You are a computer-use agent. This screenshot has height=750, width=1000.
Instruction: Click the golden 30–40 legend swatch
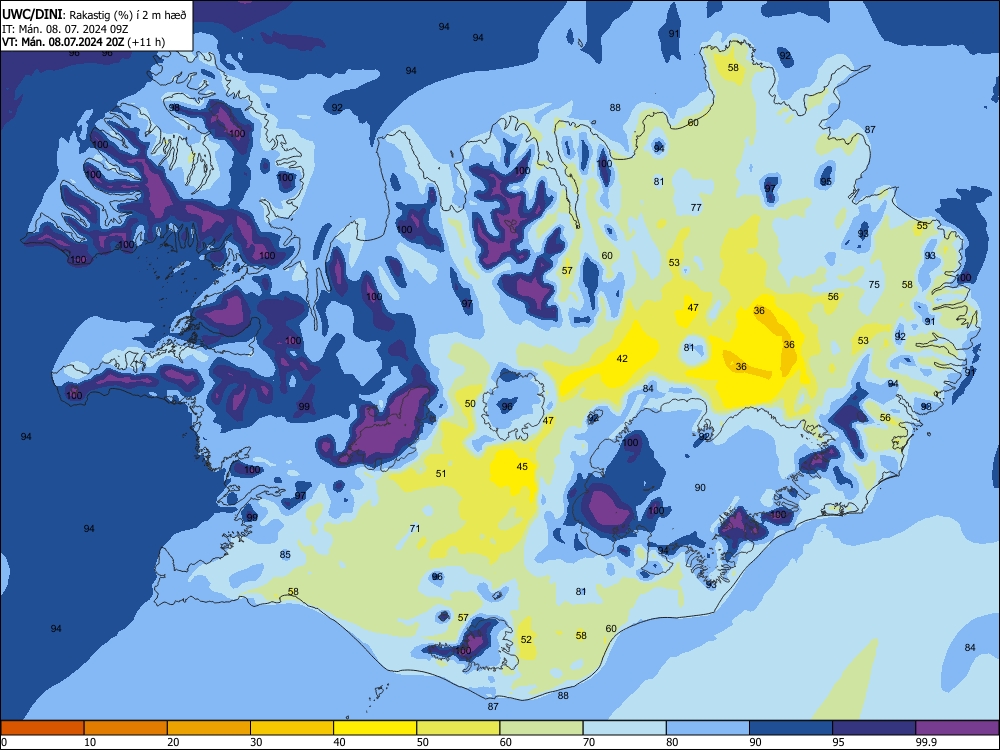(x=292, y=728)
